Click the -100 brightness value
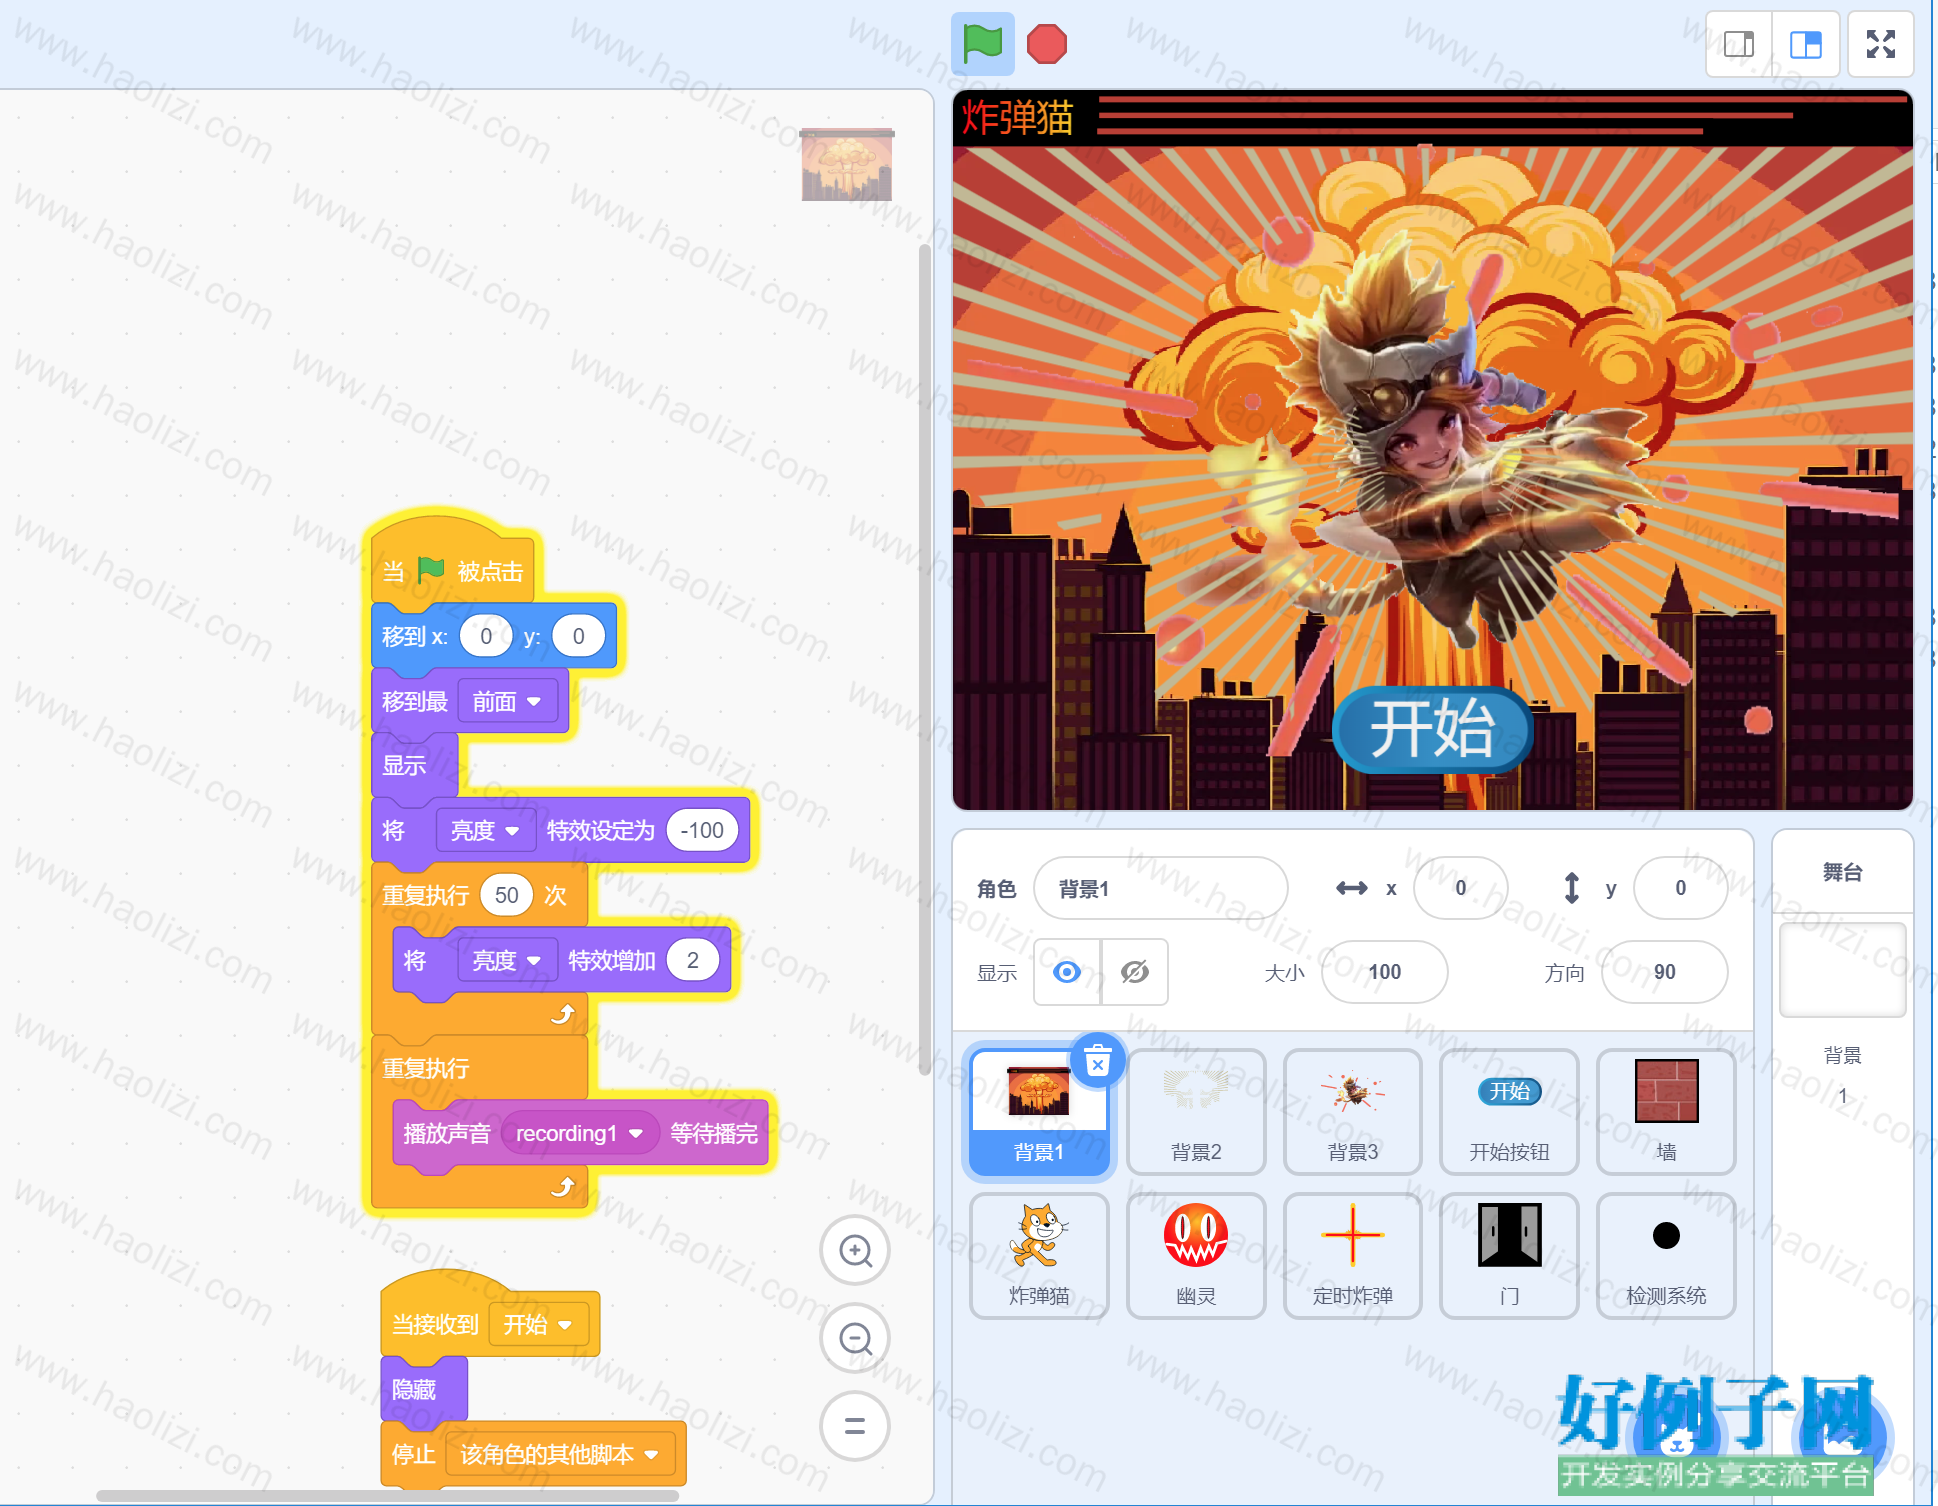The width and height of the screenshot is (1938, 1506). 702,830
